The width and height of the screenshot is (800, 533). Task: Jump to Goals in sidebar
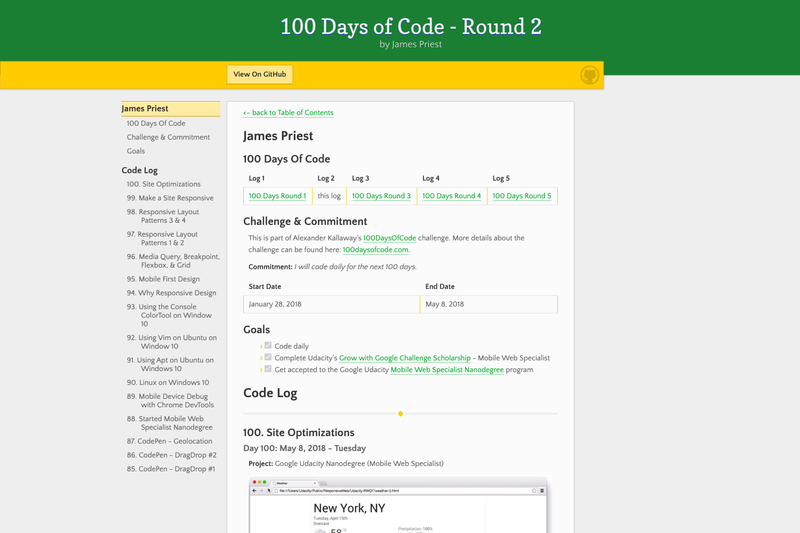[136, 151]
